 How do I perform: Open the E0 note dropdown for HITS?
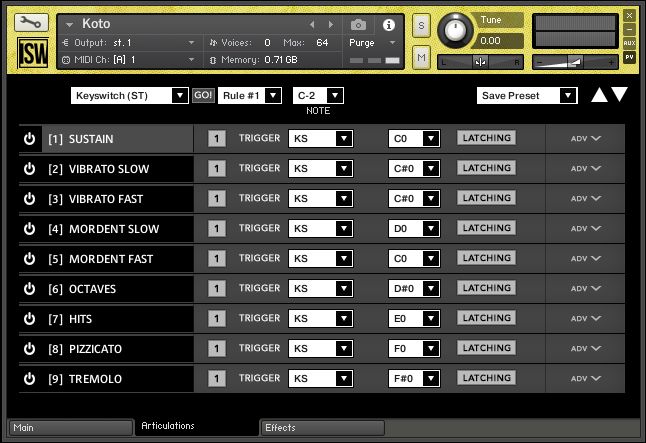[x=414, y=319]
